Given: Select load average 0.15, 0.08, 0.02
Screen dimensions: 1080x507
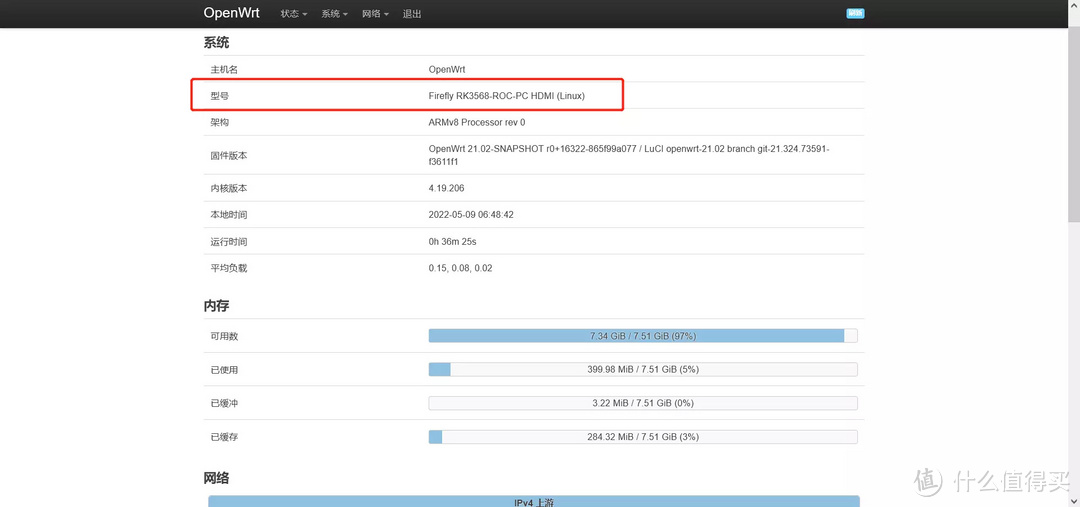Looking at the screenshot, I should 460,268.
